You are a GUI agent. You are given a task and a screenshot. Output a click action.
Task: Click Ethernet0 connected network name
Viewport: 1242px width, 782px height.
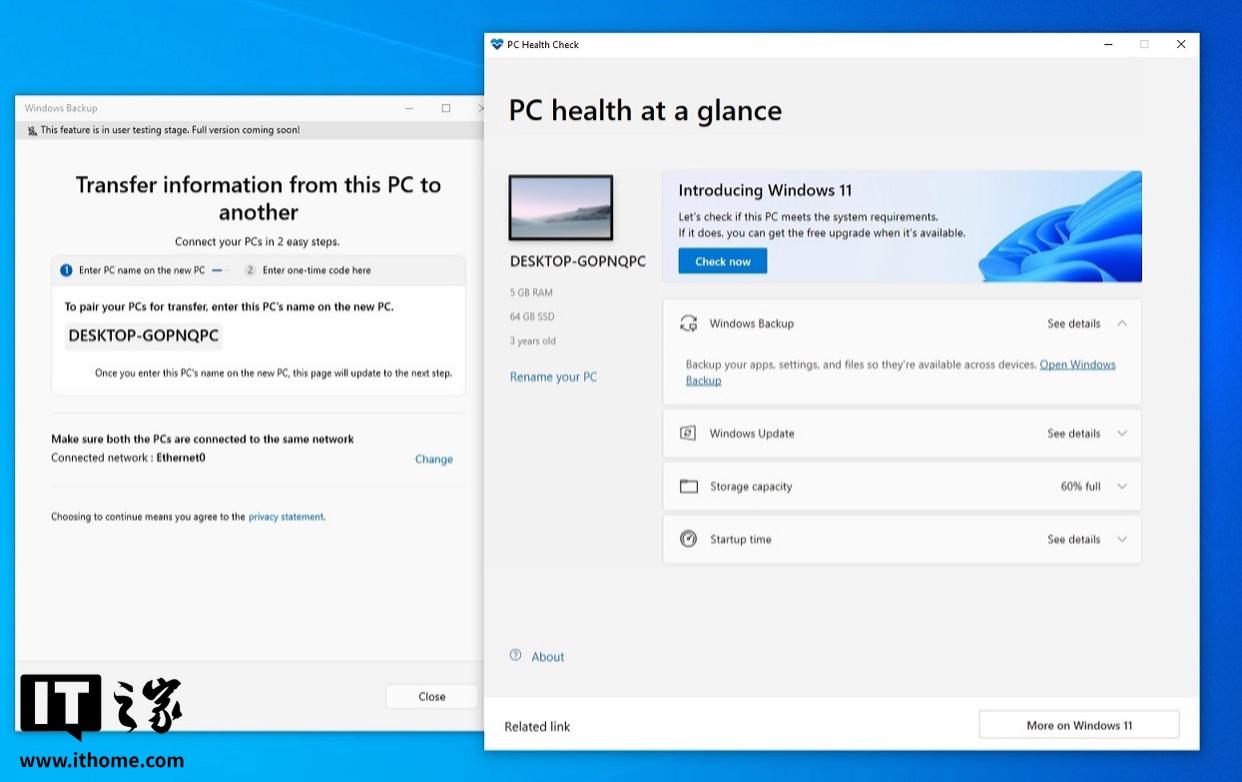tap(181, 458)
